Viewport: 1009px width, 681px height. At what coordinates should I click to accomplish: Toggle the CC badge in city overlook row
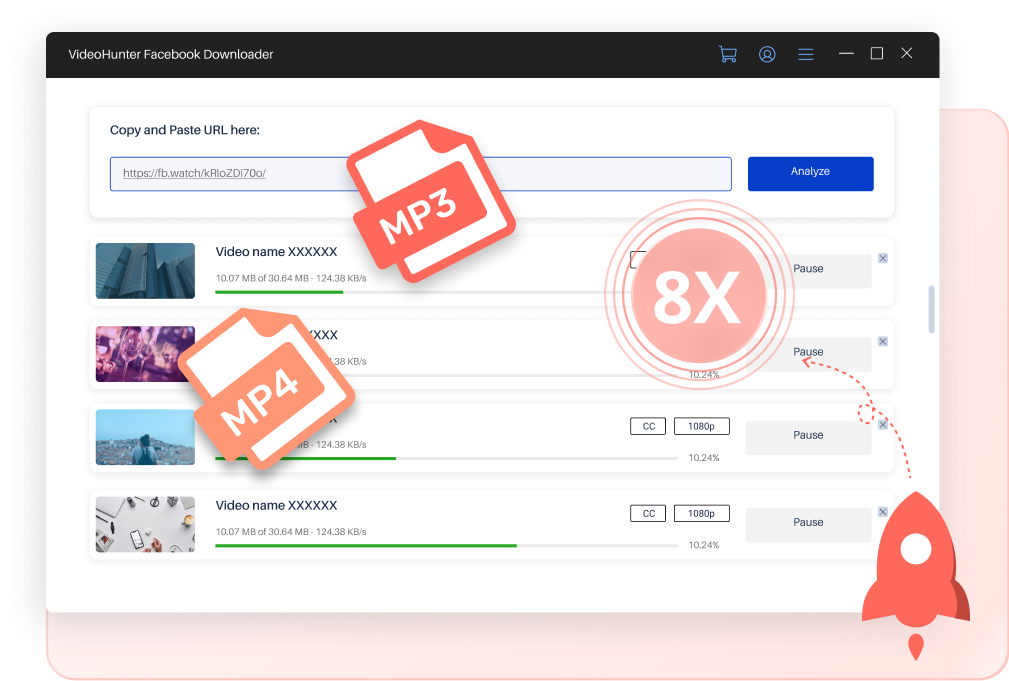tap(648, 426)
